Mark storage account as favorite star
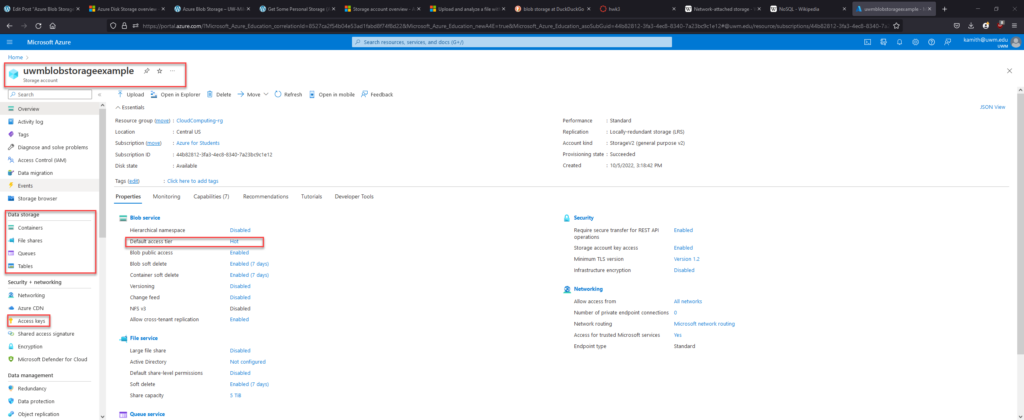Image resolution: width=1024 pixels, height=420 pixels. pos(159,71)
